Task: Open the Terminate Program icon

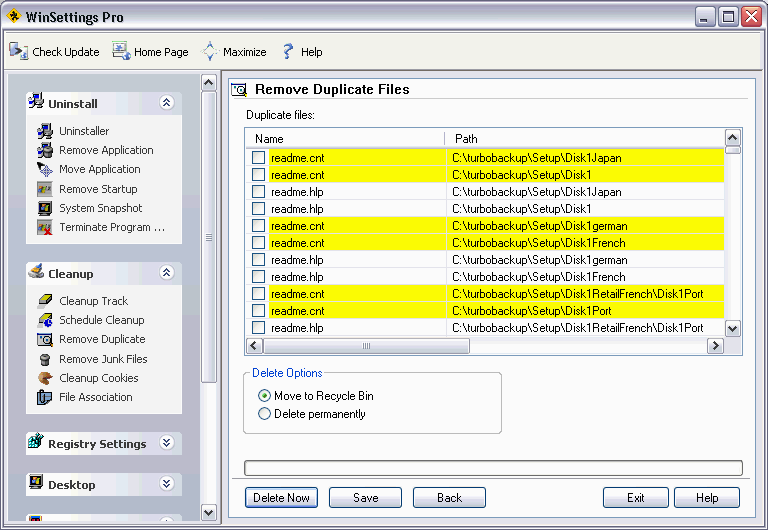Action: [45, 227]
